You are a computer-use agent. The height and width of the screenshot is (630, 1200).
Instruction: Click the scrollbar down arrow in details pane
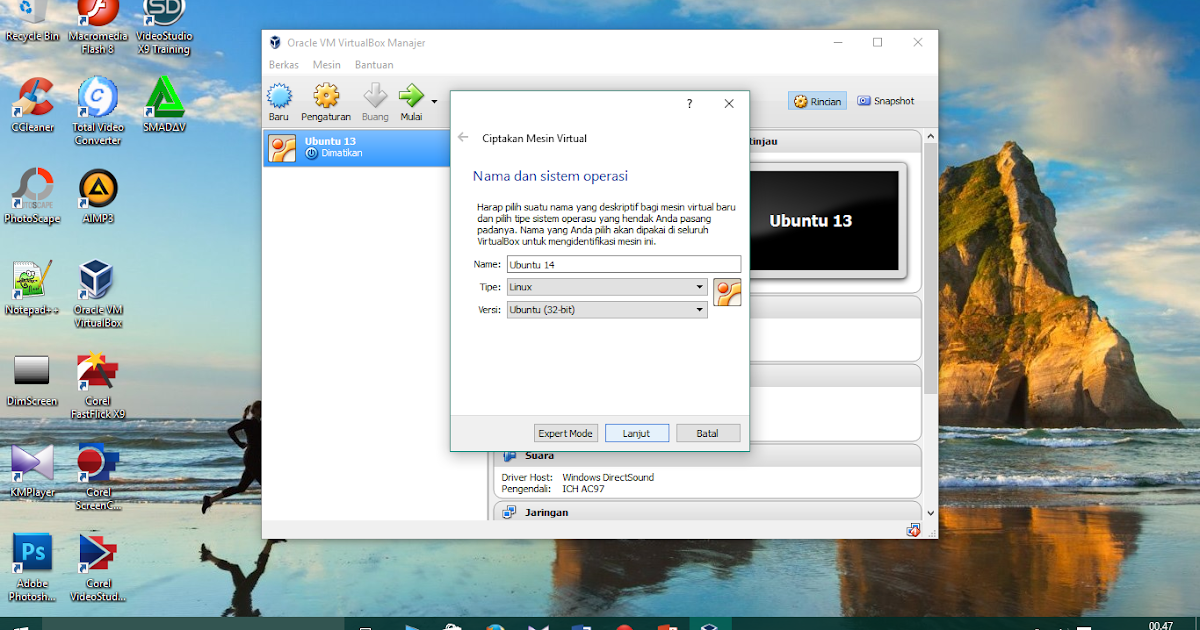point(931,512)
